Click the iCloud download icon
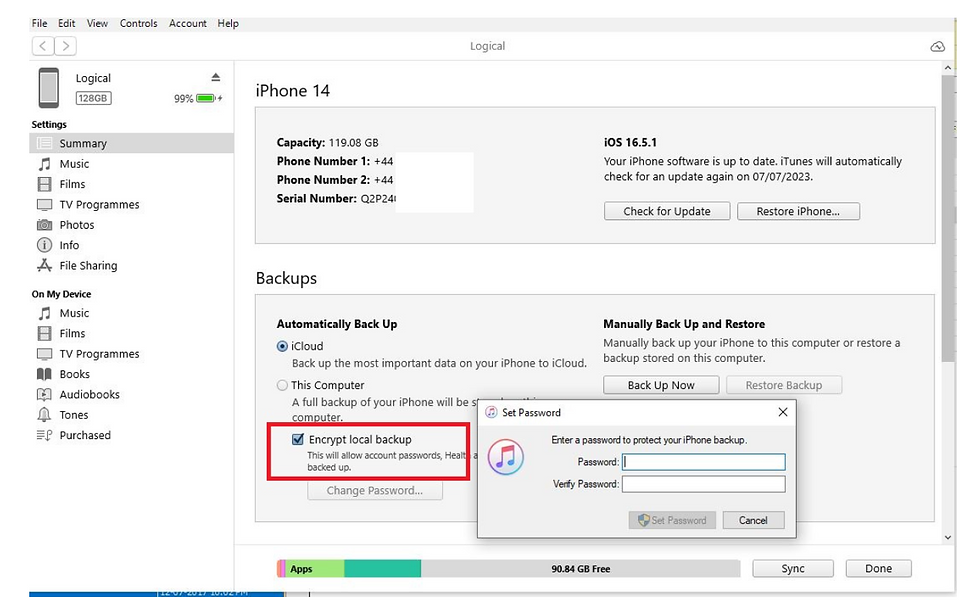 click(x=937, y=47)
